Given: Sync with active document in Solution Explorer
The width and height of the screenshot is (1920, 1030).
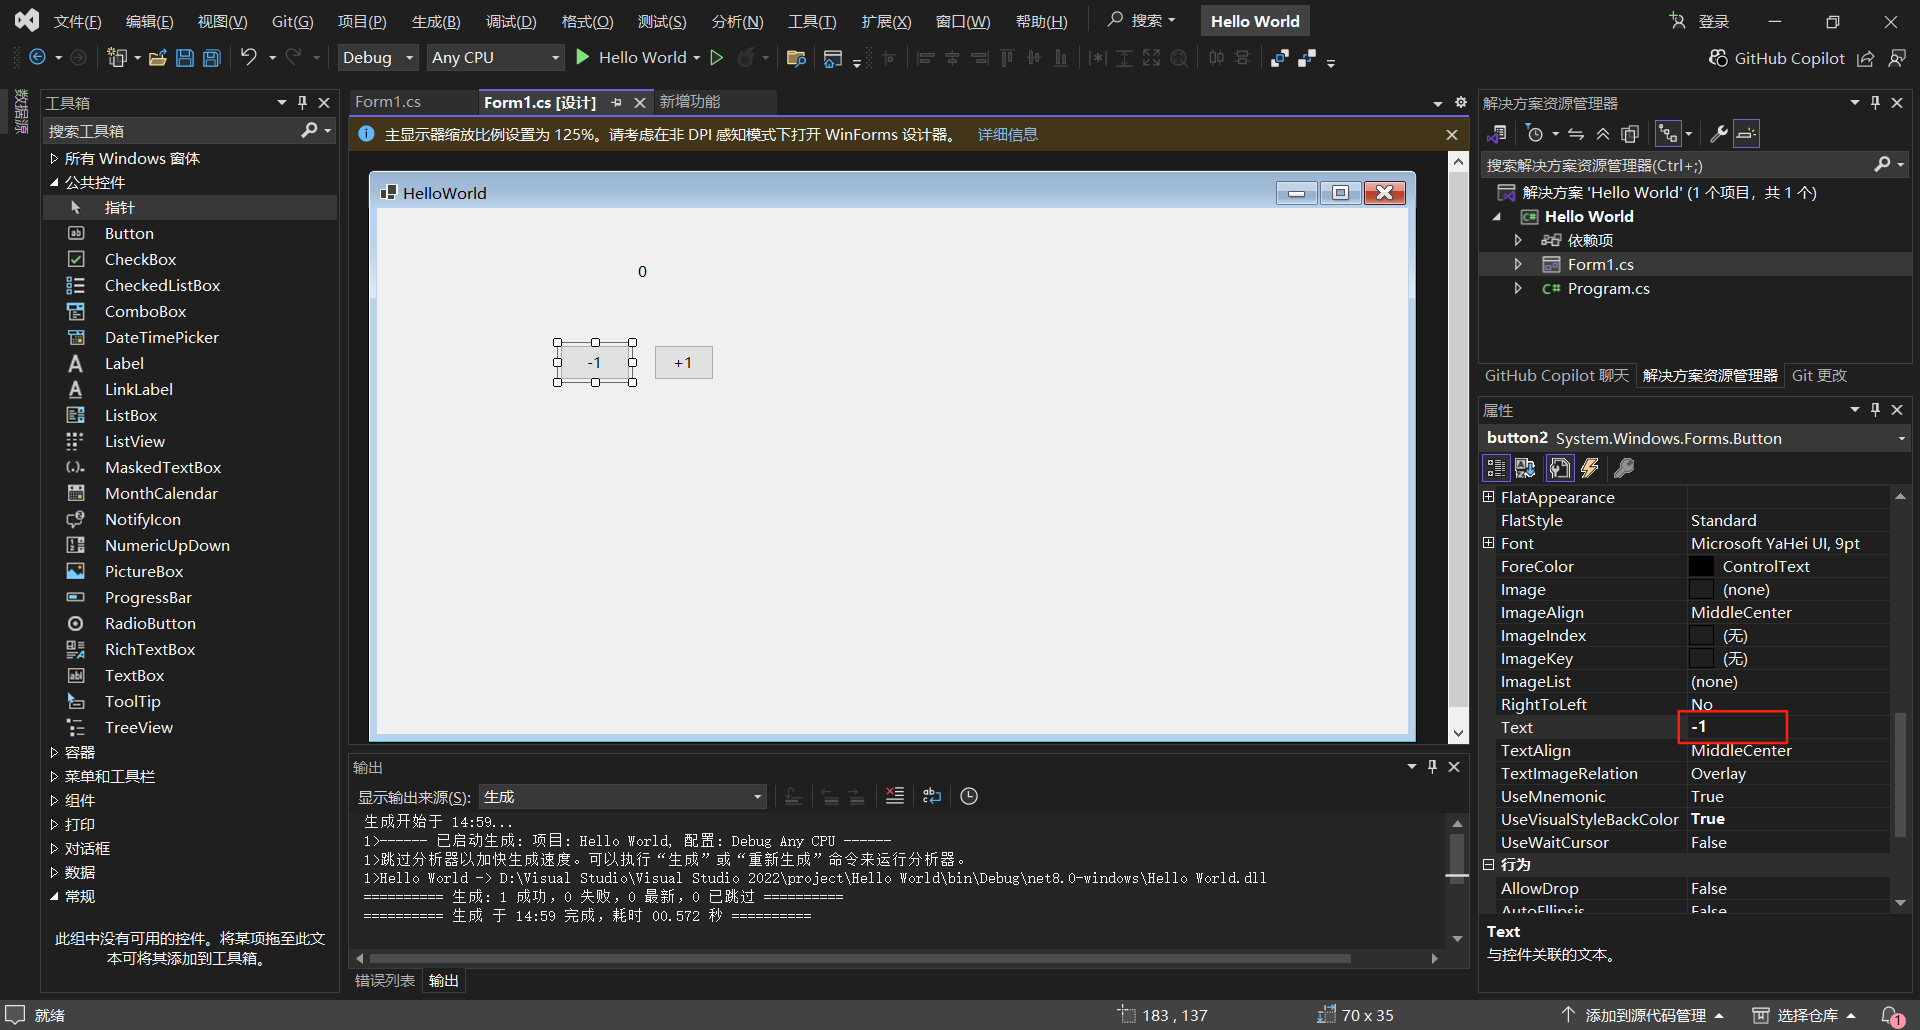Looking at the screenshot, I should tap(1577, 134).
